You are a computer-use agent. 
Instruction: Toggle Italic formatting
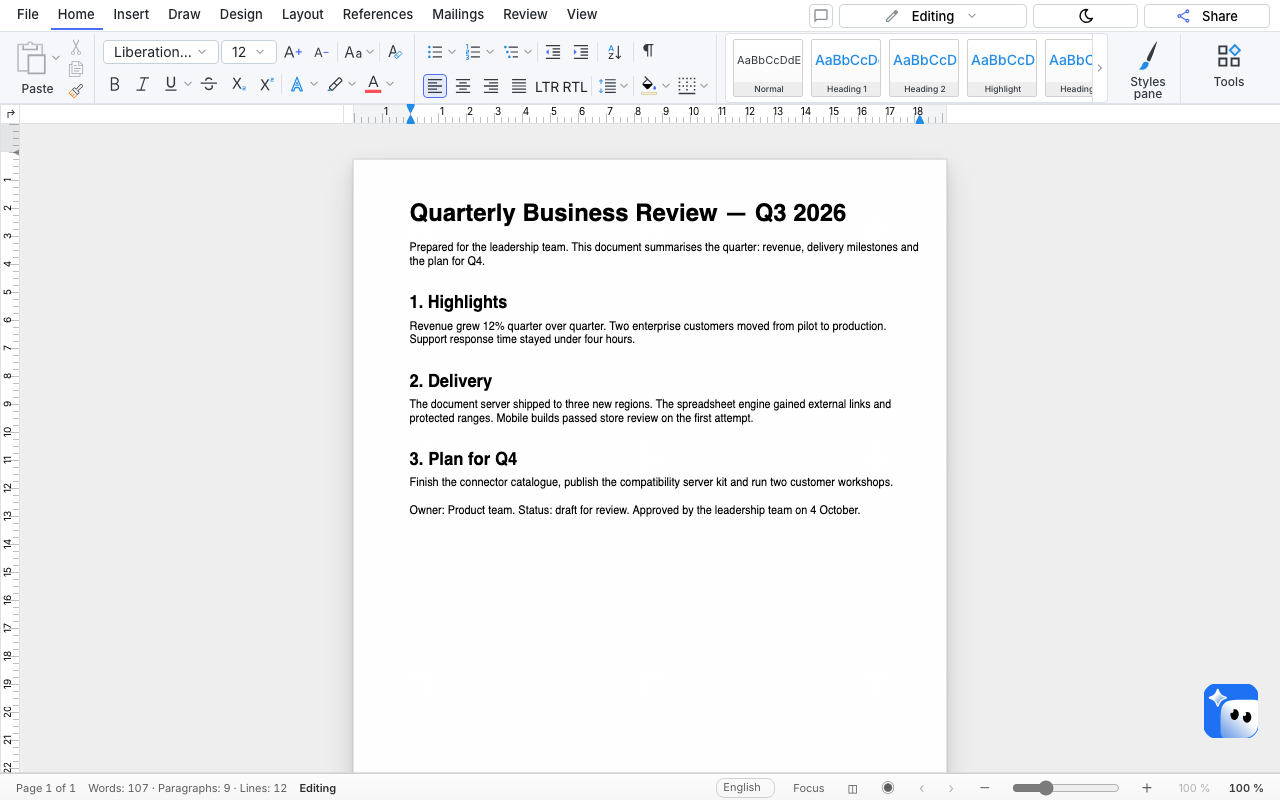(x=142, y=85)
